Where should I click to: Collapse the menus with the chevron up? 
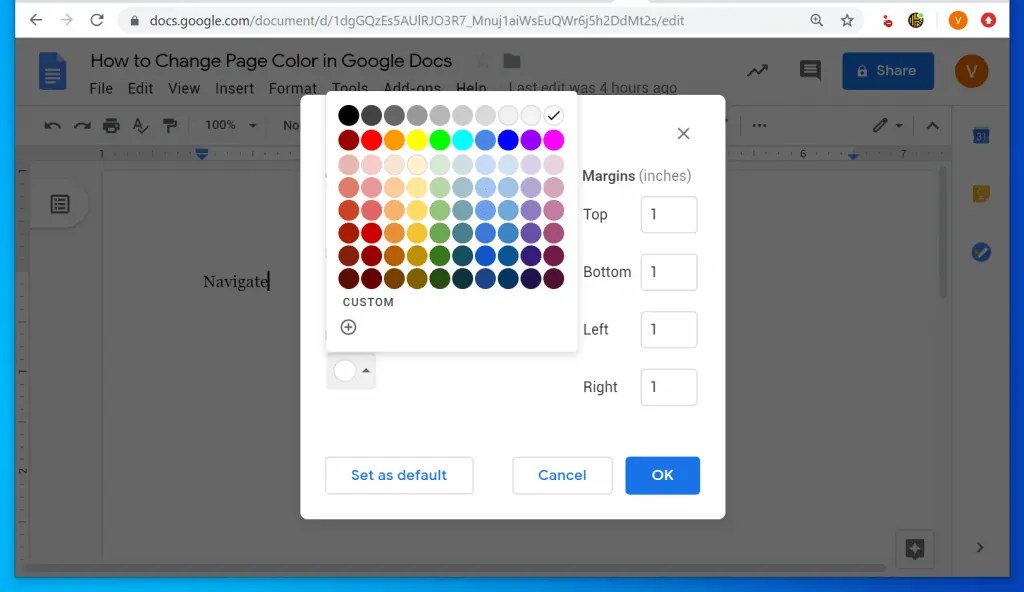933,125
